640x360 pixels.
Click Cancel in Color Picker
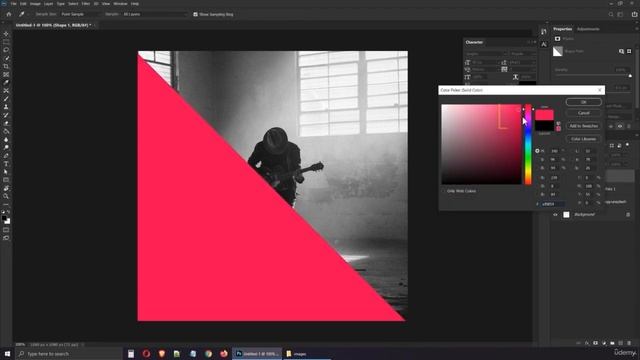click(x=584, y=113)
